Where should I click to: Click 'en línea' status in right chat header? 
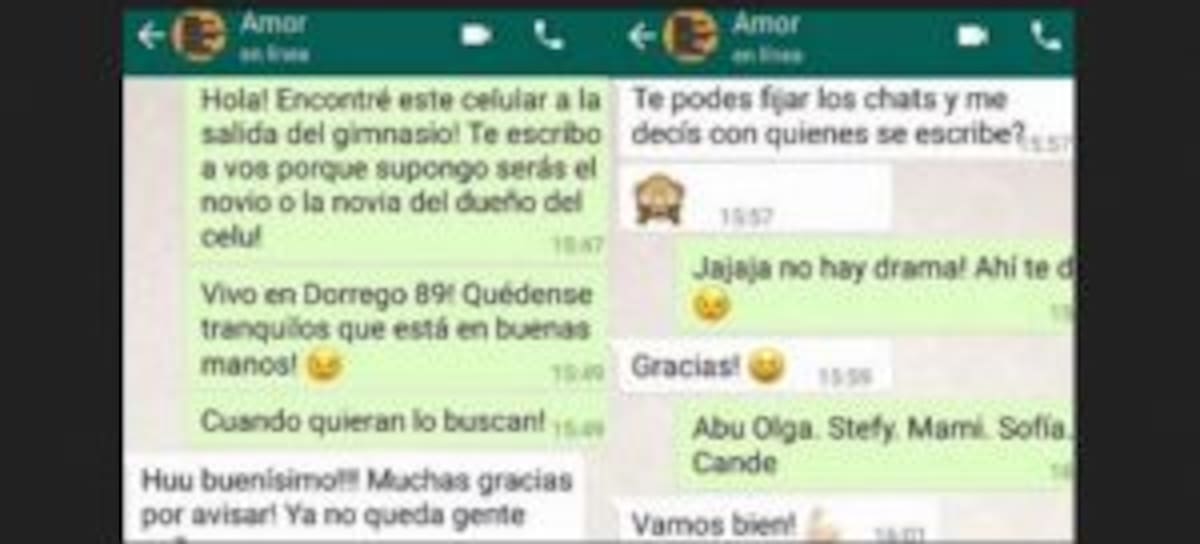click(767, 54)
